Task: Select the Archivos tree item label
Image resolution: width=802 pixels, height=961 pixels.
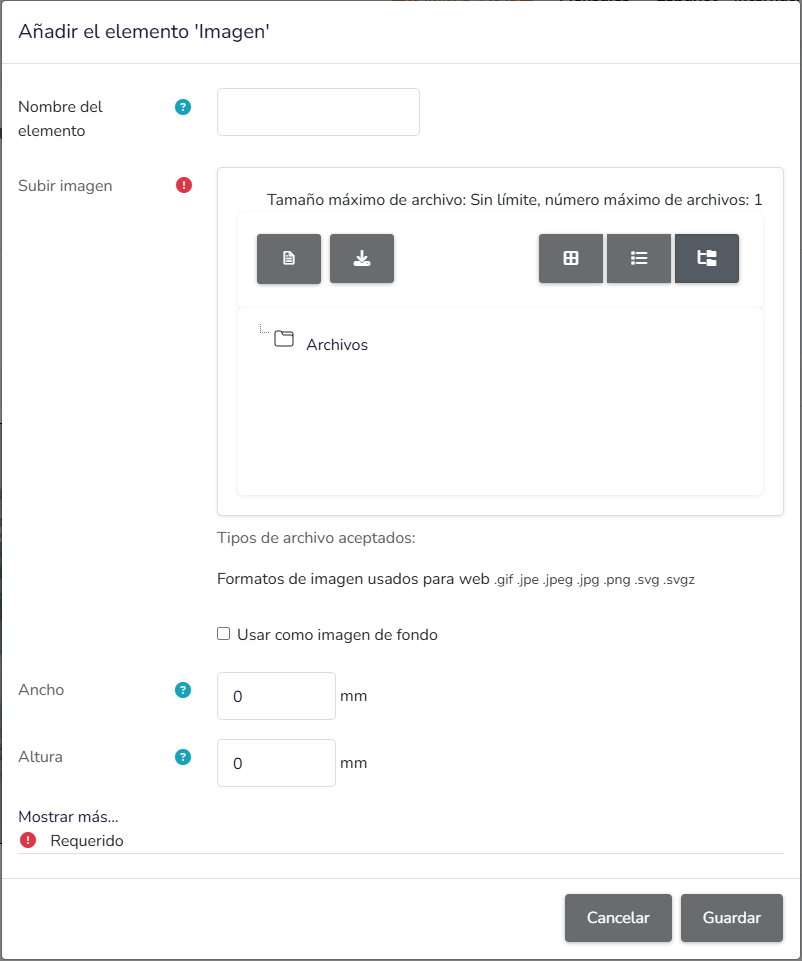Action: (337, 344)
